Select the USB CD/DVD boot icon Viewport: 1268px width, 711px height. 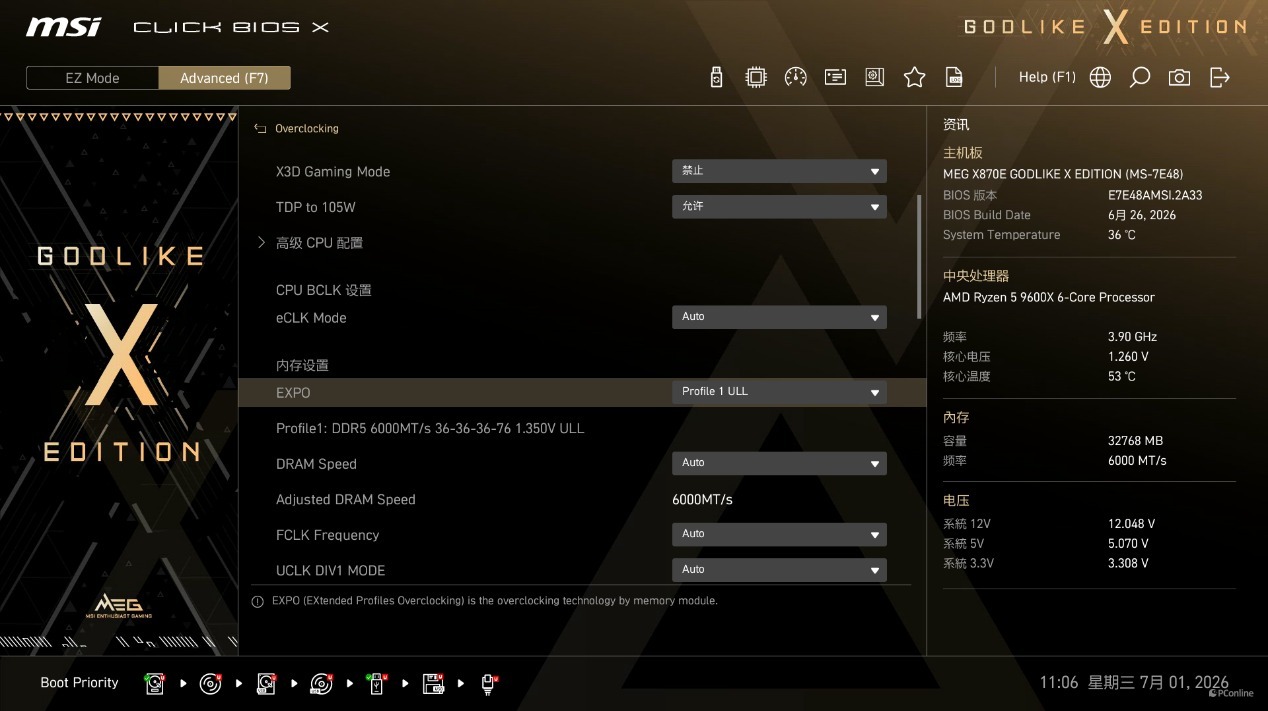pos(321,683)
